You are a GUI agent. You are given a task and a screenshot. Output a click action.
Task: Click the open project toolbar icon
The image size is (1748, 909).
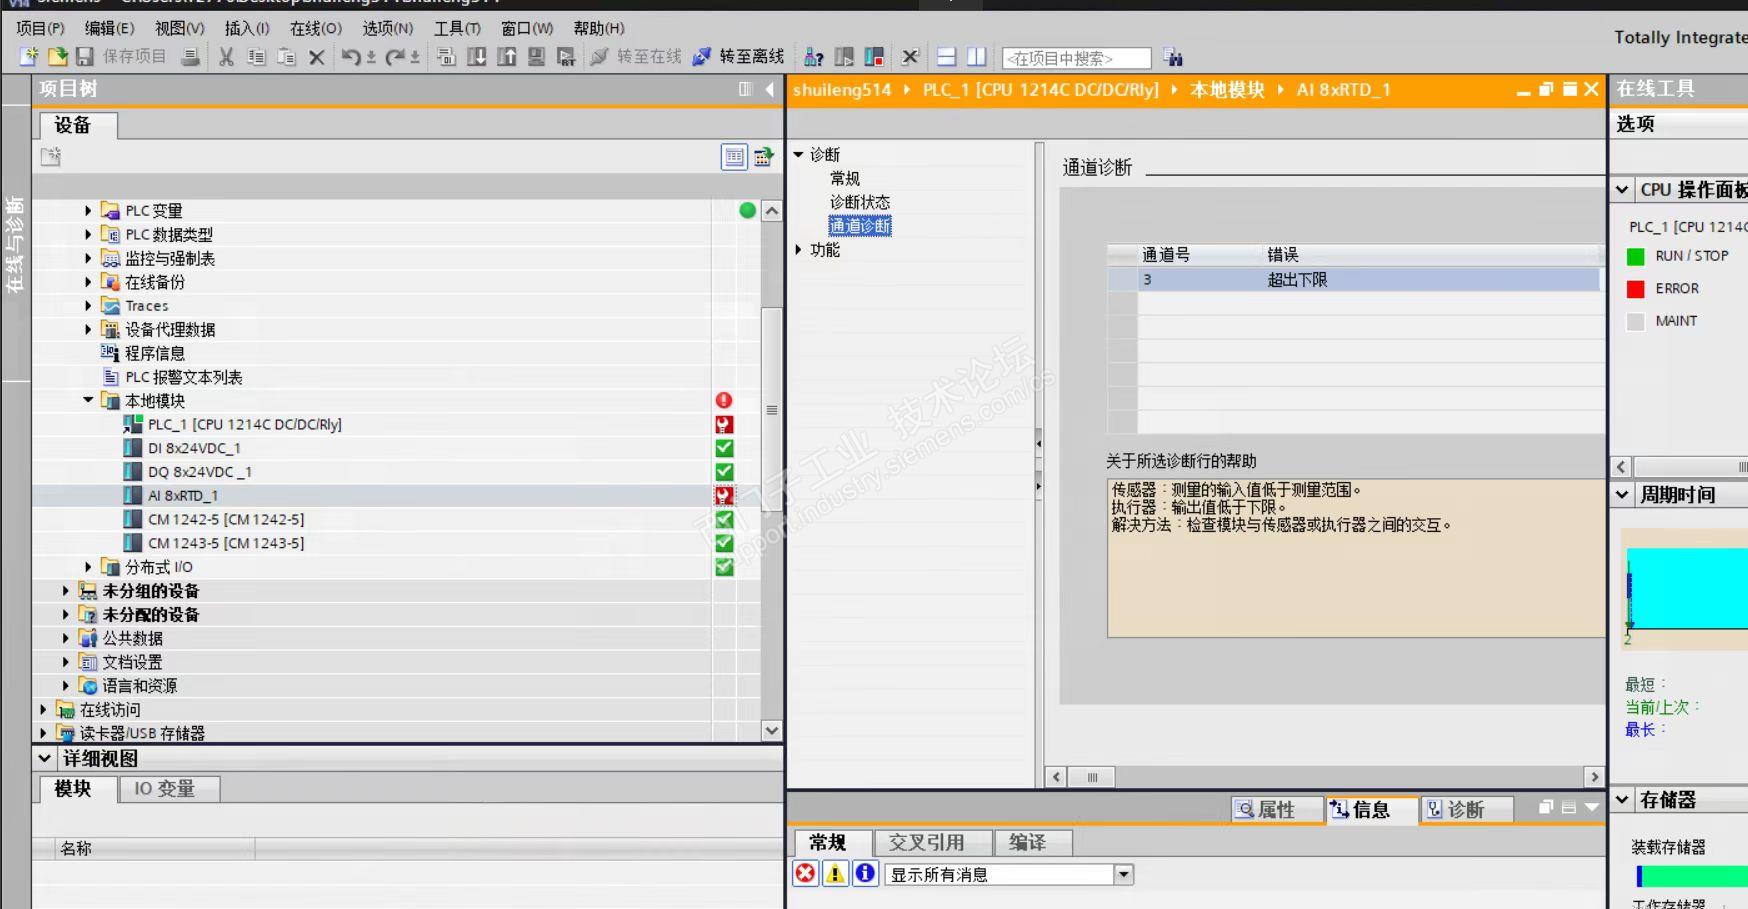pos(58,57)
